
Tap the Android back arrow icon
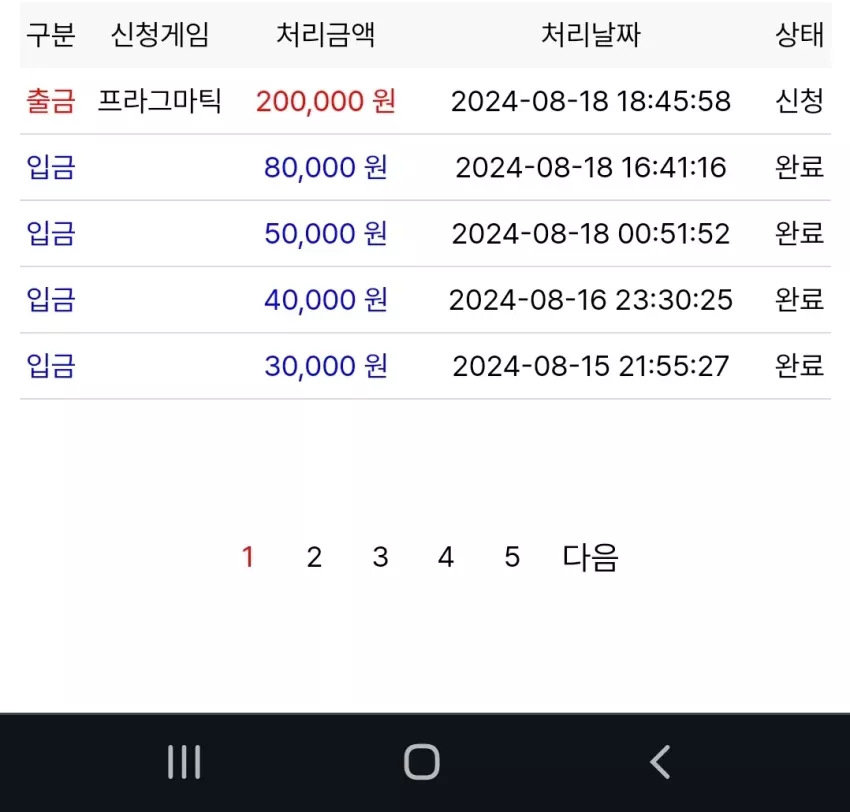click(x=660, y=762)
